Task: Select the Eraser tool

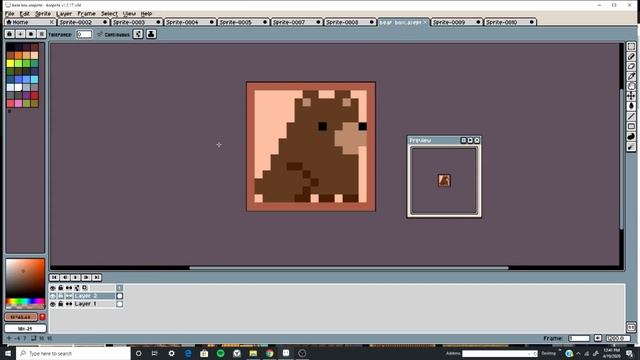Action: coord(631,66)
